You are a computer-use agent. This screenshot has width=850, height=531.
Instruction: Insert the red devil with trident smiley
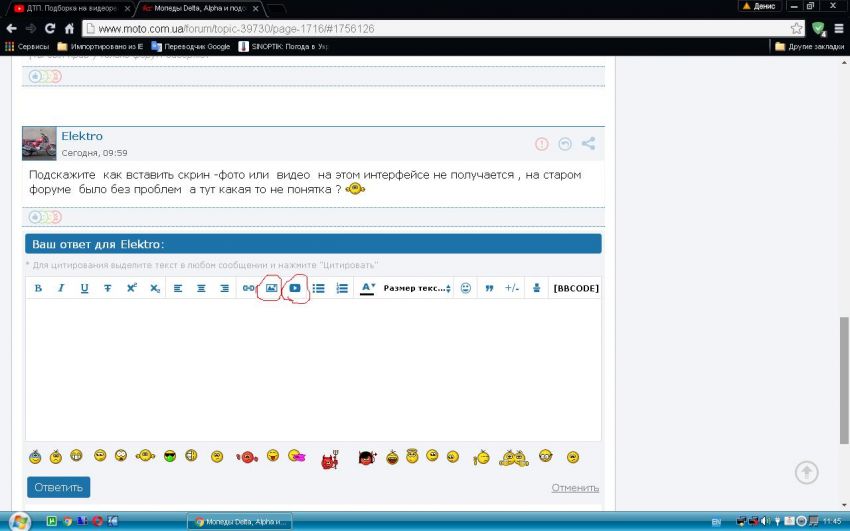click(x=330, y=459)
